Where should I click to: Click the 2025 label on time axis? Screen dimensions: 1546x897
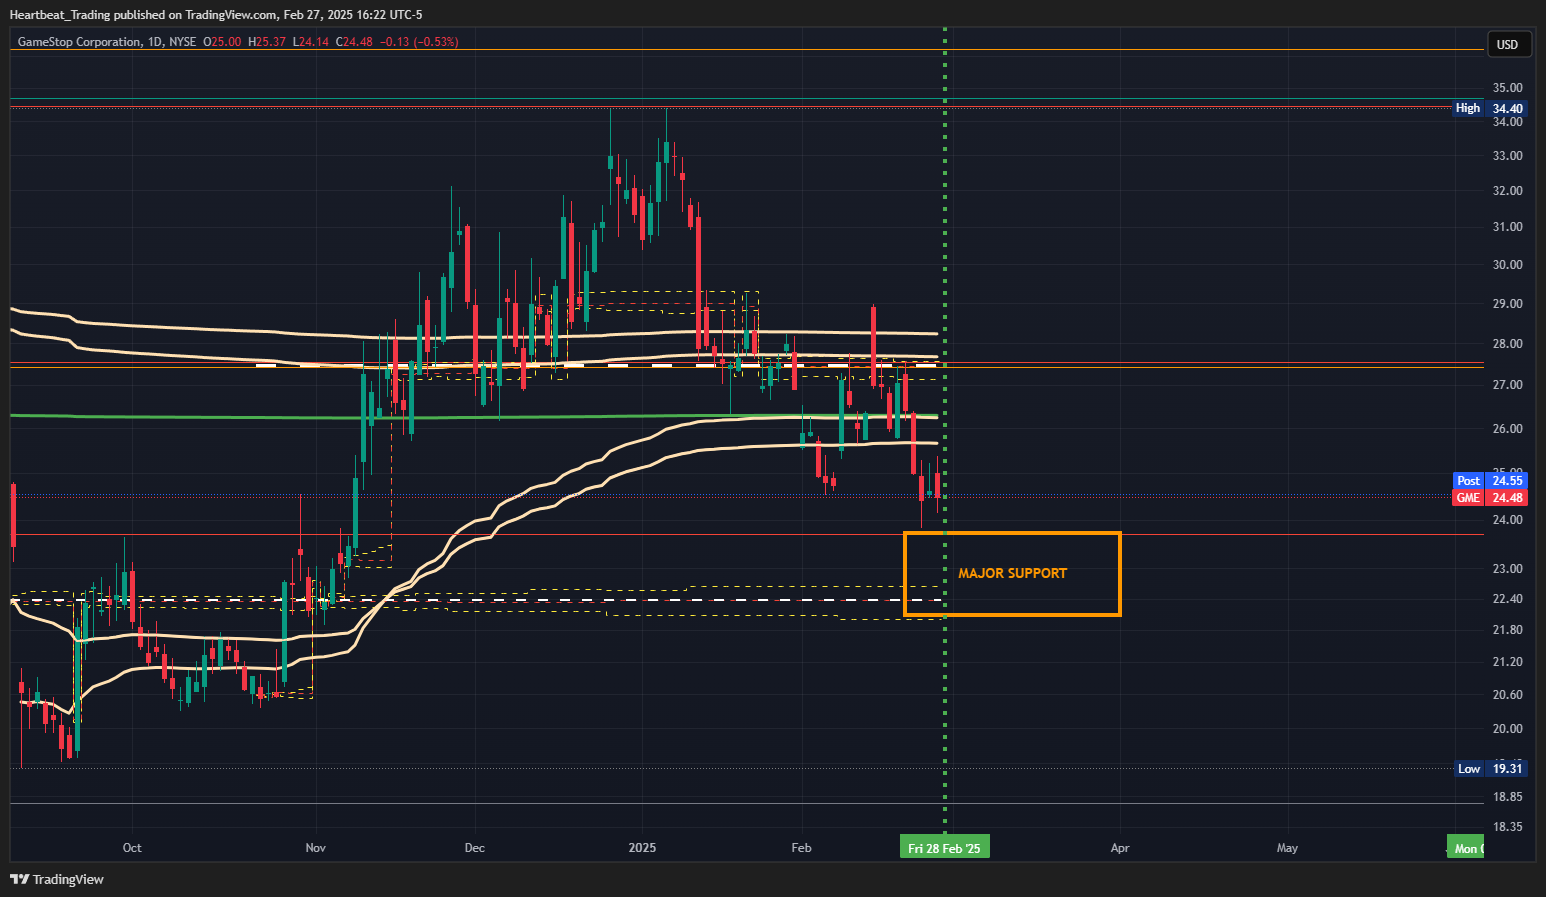coord(642,848)
